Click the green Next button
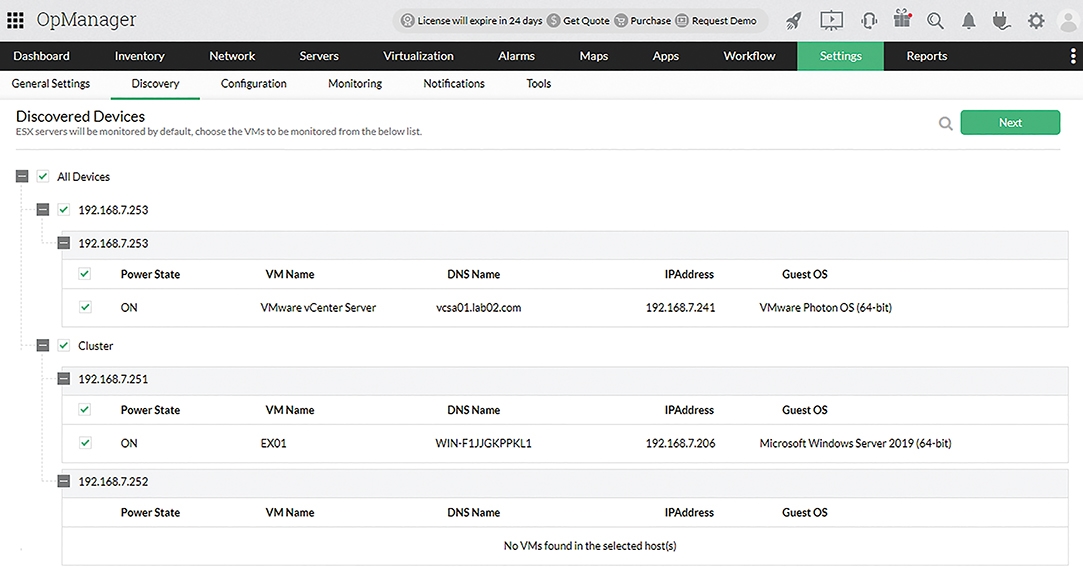The height and width of the screenshot is (584, 1083). click(x=1010, y=122)
